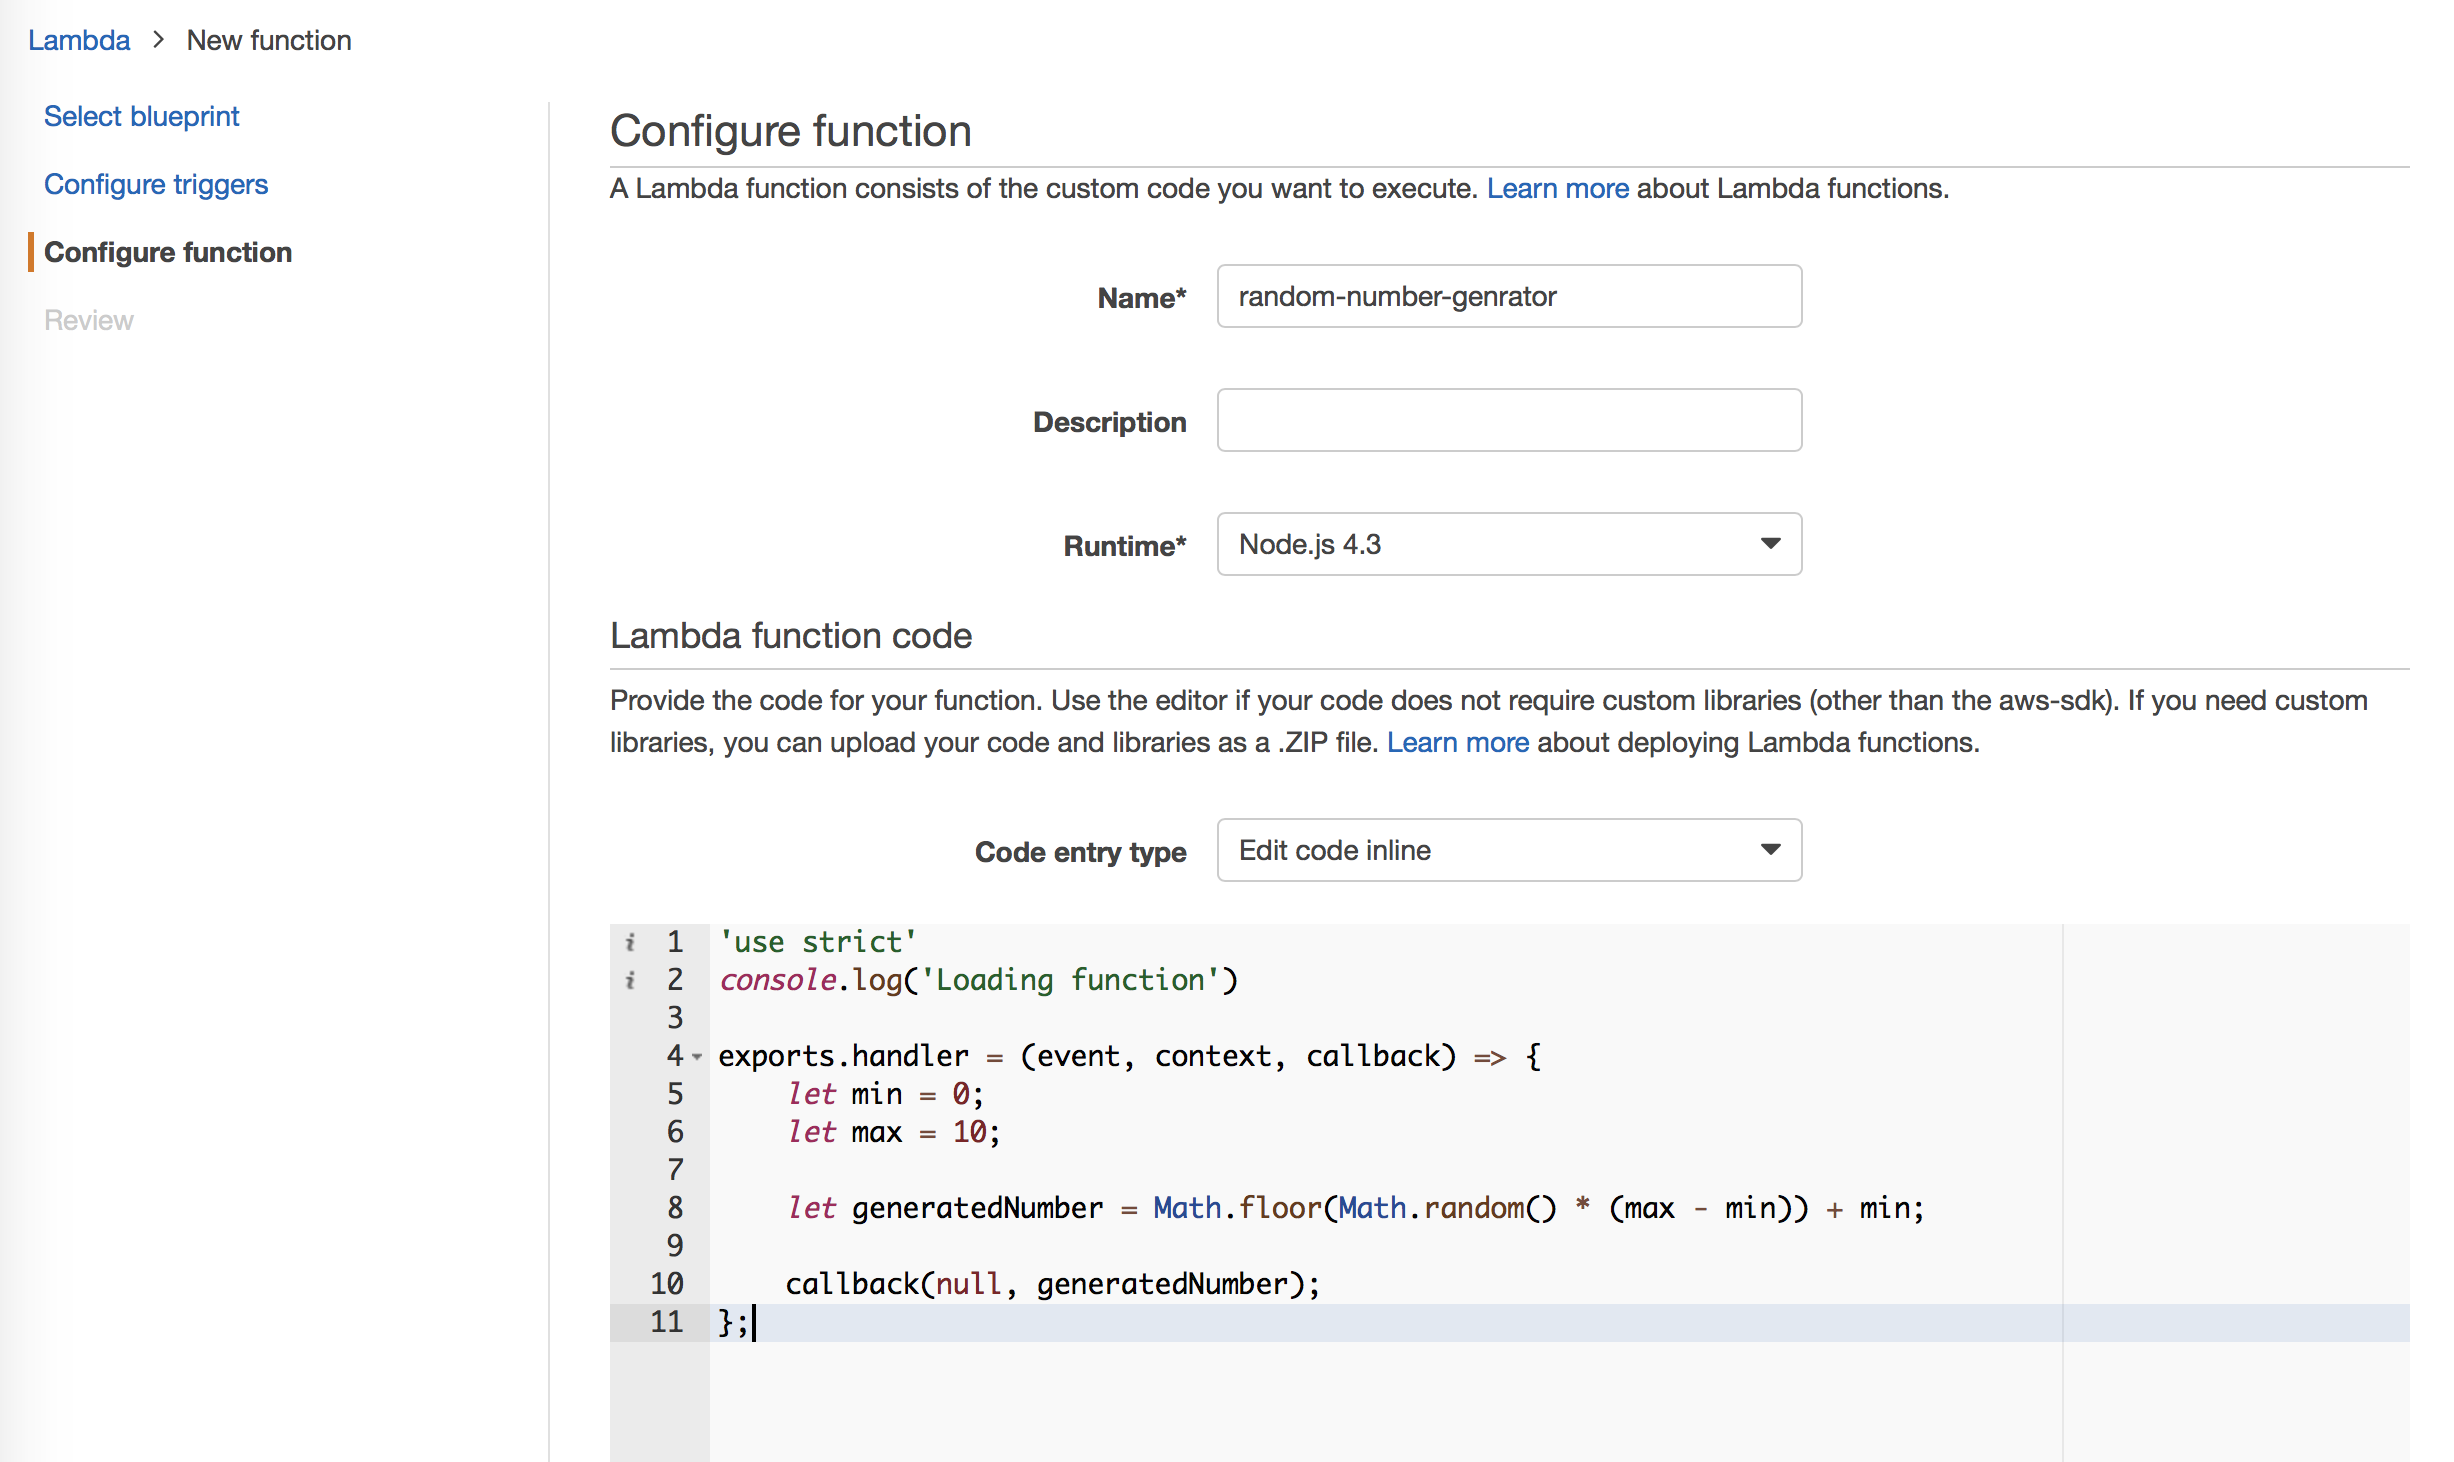Viewport: 2454px width, 1462px height.
Task: Click the Review step
Action: pos(89,320)
